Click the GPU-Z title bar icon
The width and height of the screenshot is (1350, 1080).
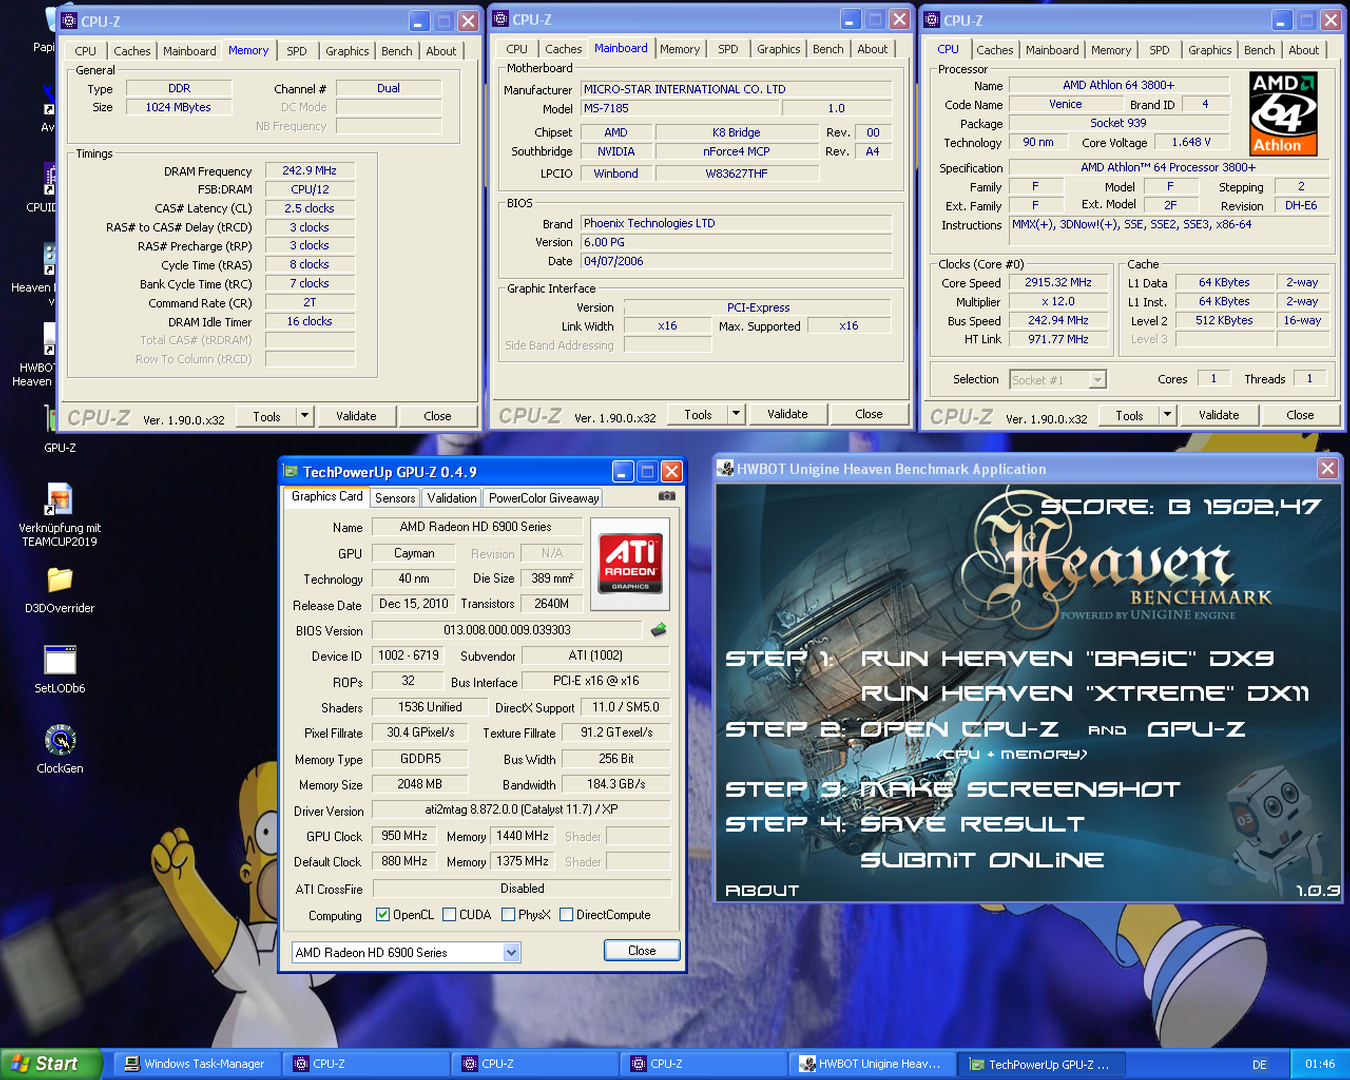click(x=291, y=471)
